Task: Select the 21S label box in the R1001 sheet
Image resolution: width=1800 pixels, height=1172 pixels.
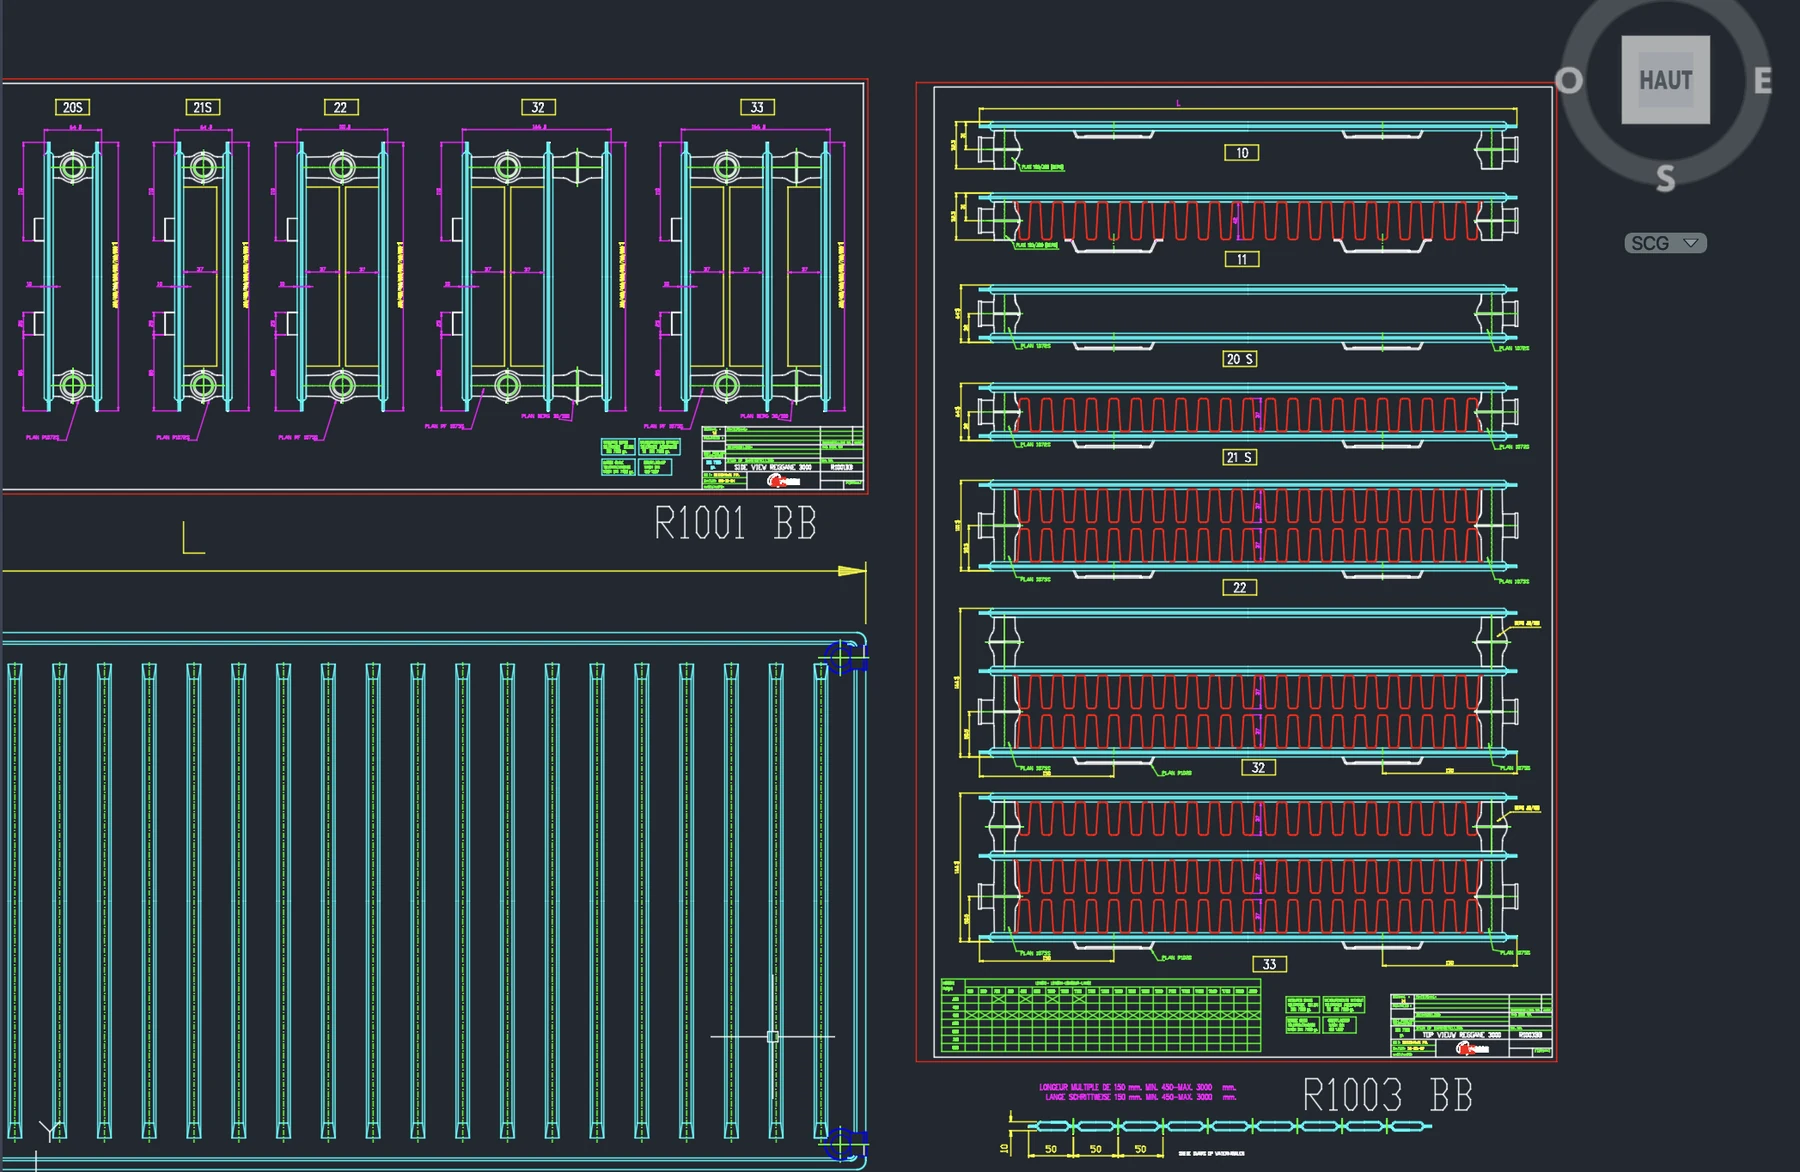Action: click(203, 107)
